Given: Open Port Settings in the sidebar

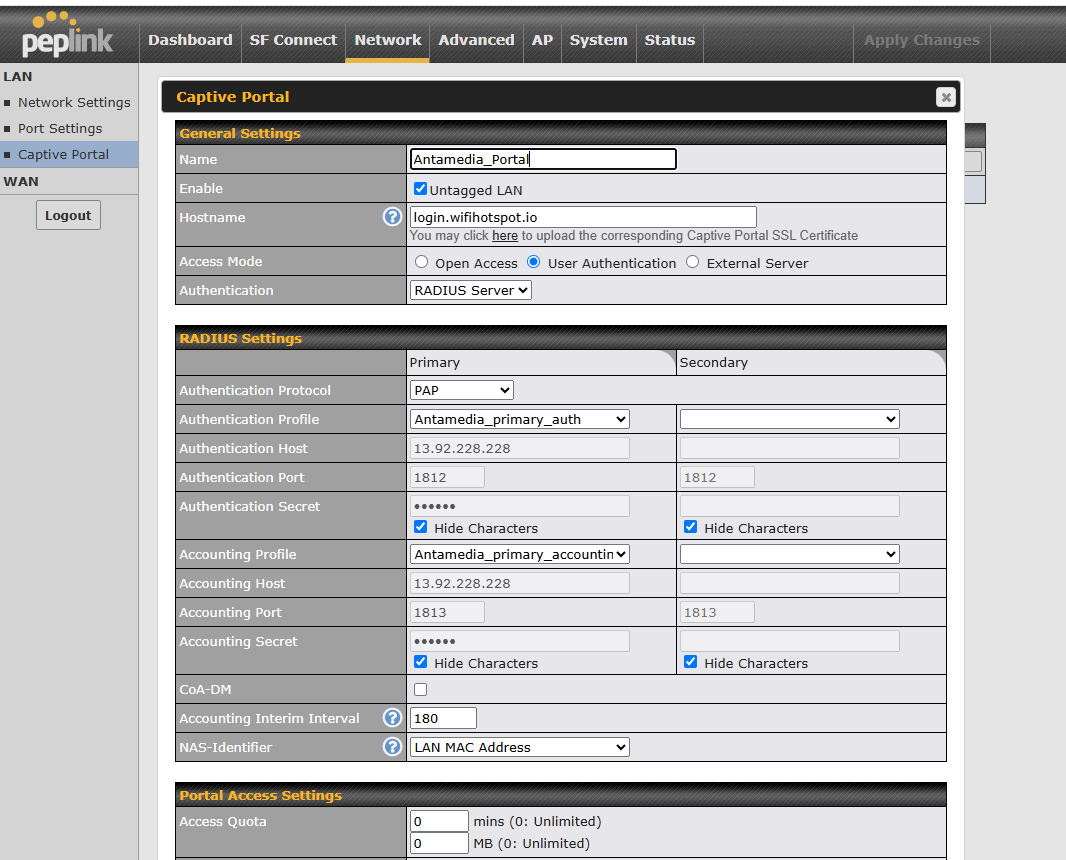Looking at the screenshot, I should pos(60,128).
